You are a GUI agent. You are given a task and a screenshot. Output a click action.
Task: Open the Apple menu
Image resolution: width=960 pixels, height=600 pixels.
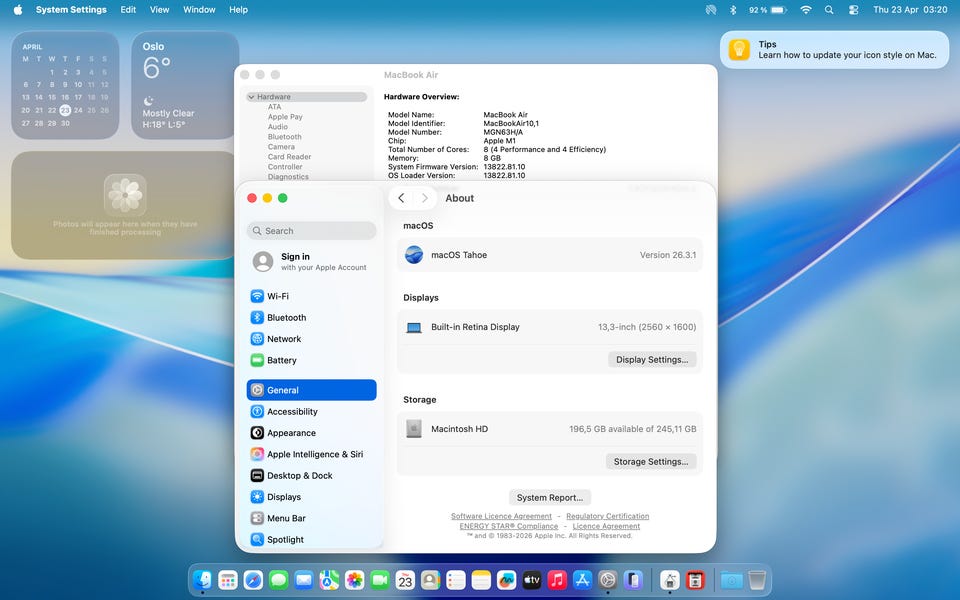click(18, 10)
